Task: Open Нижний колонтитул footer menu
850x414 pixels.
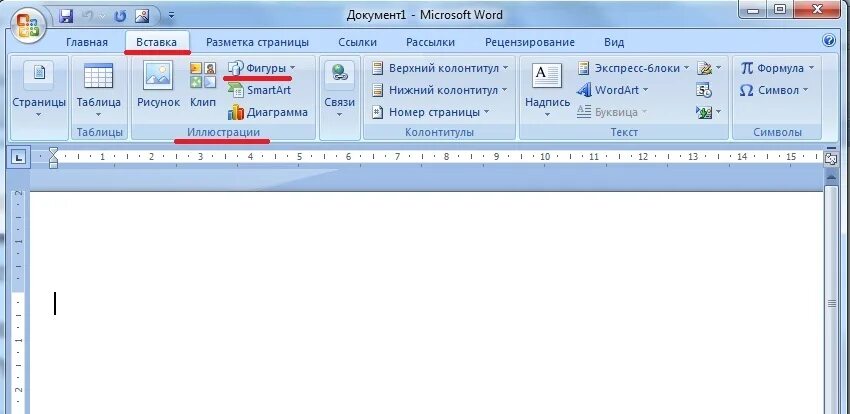Action: (440, 90)
